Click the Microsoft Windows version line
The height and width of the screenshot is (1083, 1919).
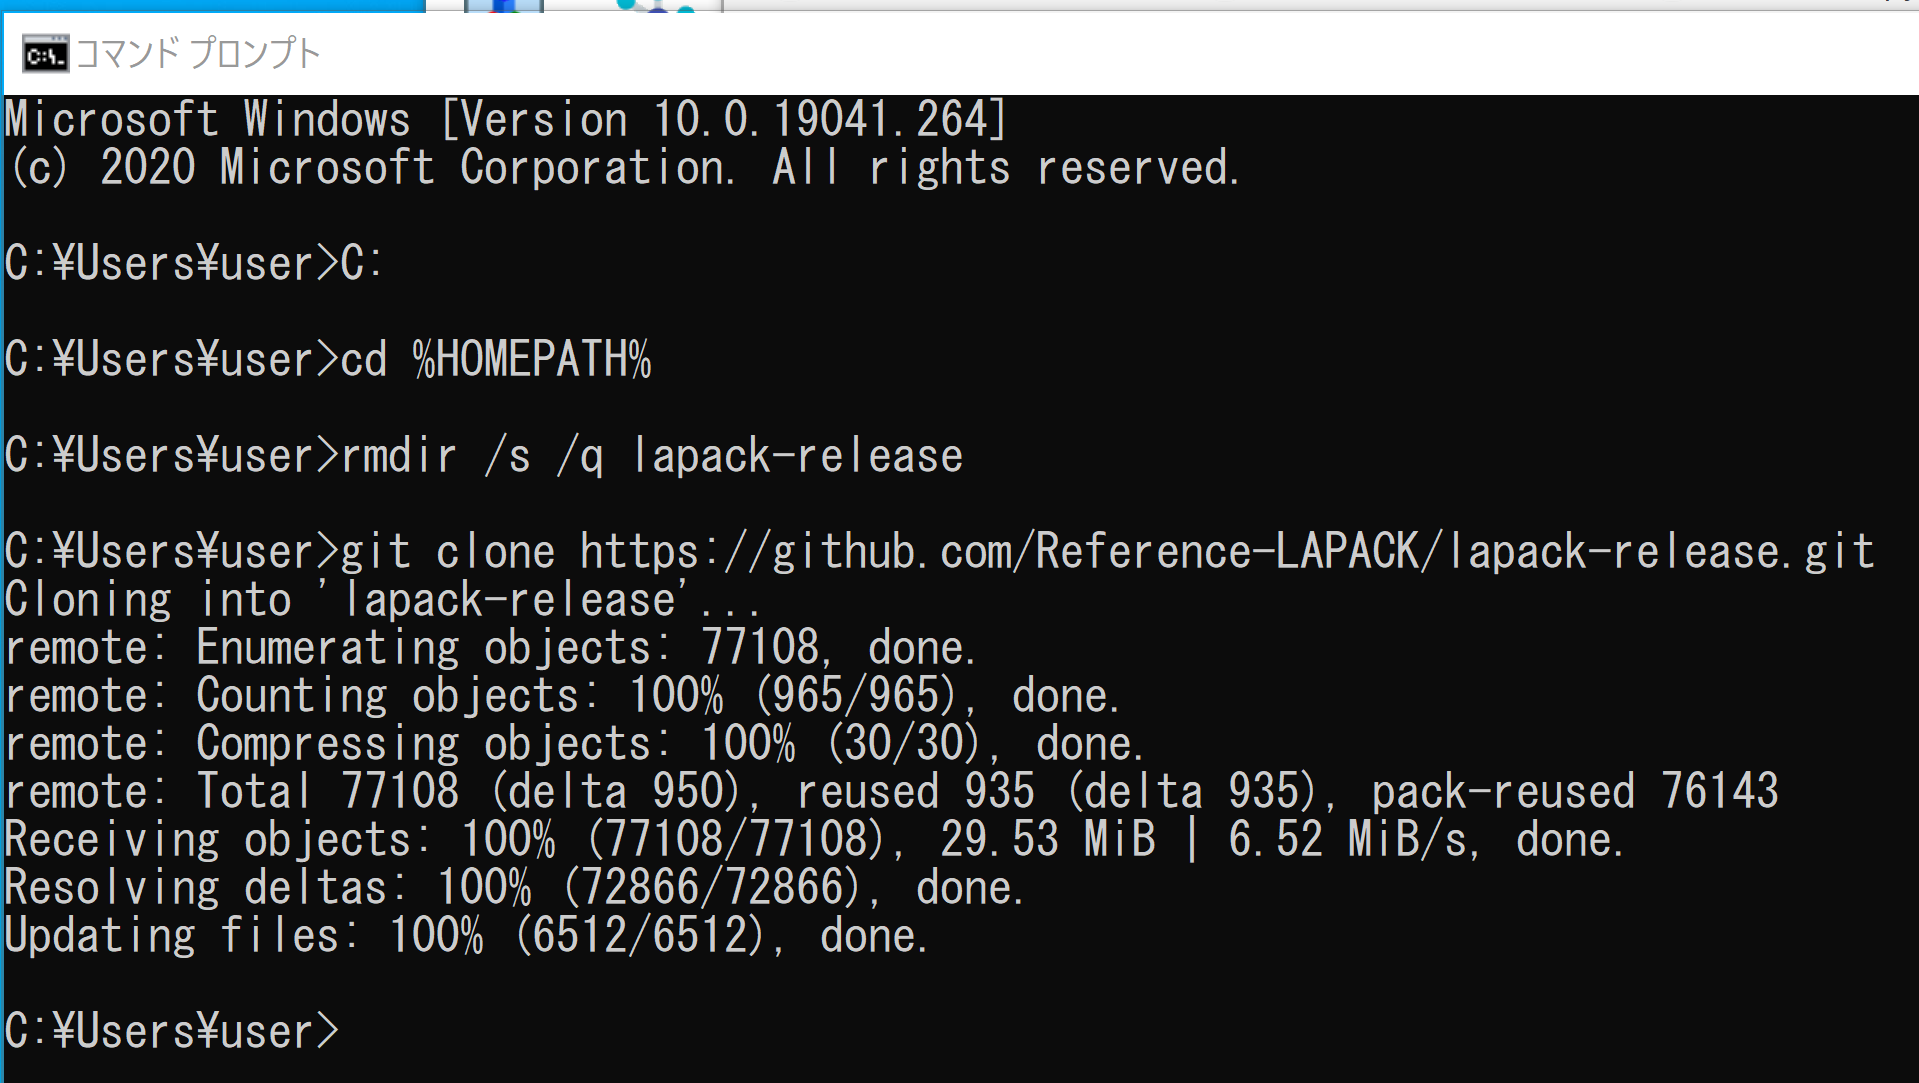coord(506,120)
